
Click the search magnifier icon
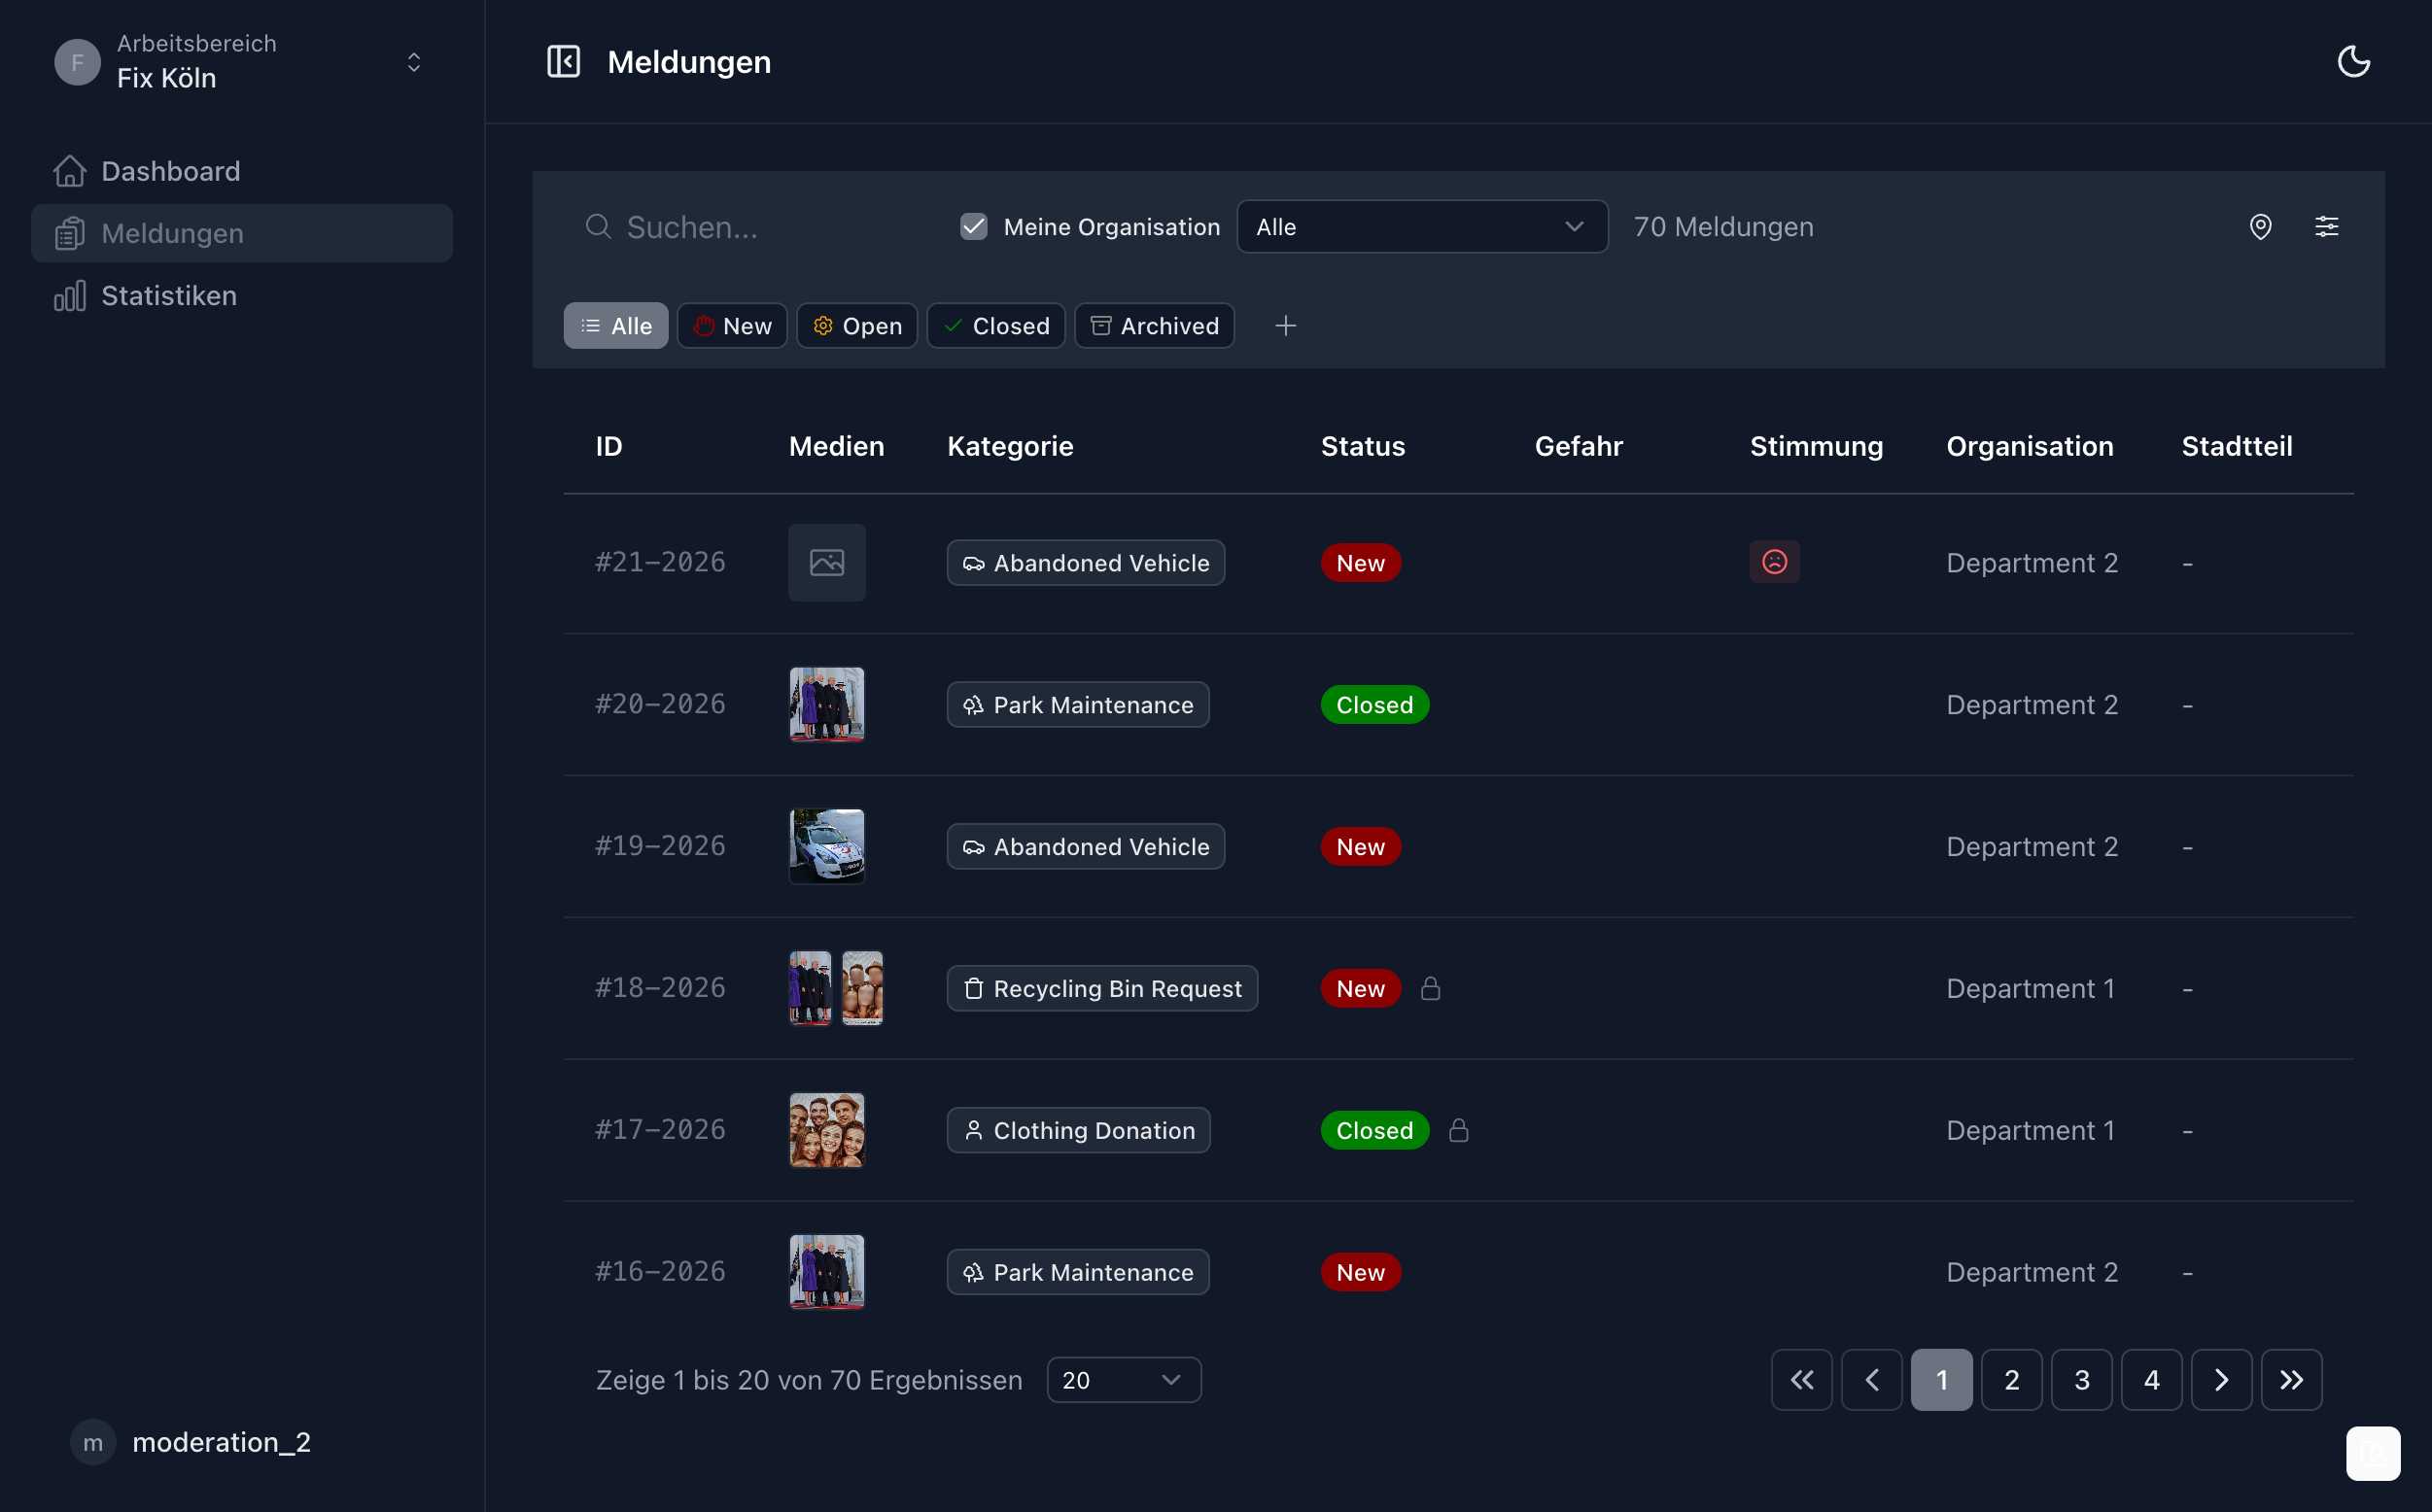[x=599, y=226]
